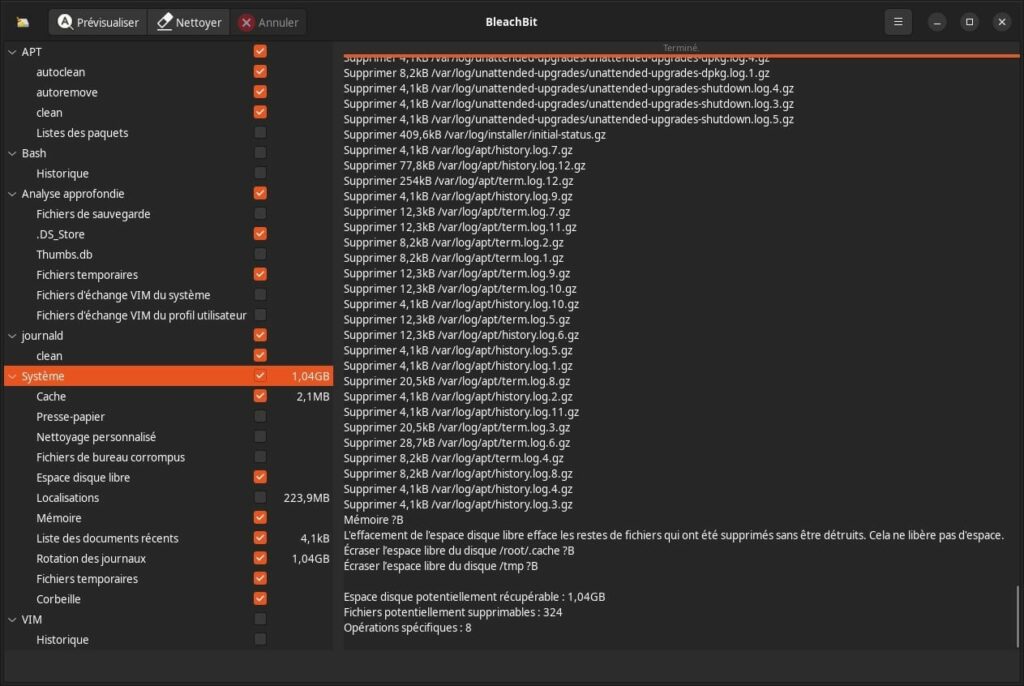Uncheck the Cache checkbox
Viewport: 1024px width, 686px height.
pyautogui.click(x=260, y=395)
